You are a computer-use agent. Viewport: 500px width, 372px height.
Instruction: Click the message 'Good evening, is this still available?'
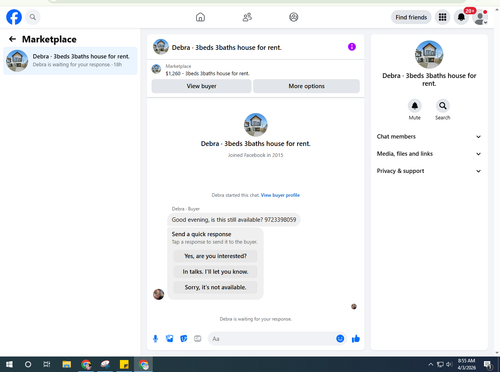click(x=234, y=220)
